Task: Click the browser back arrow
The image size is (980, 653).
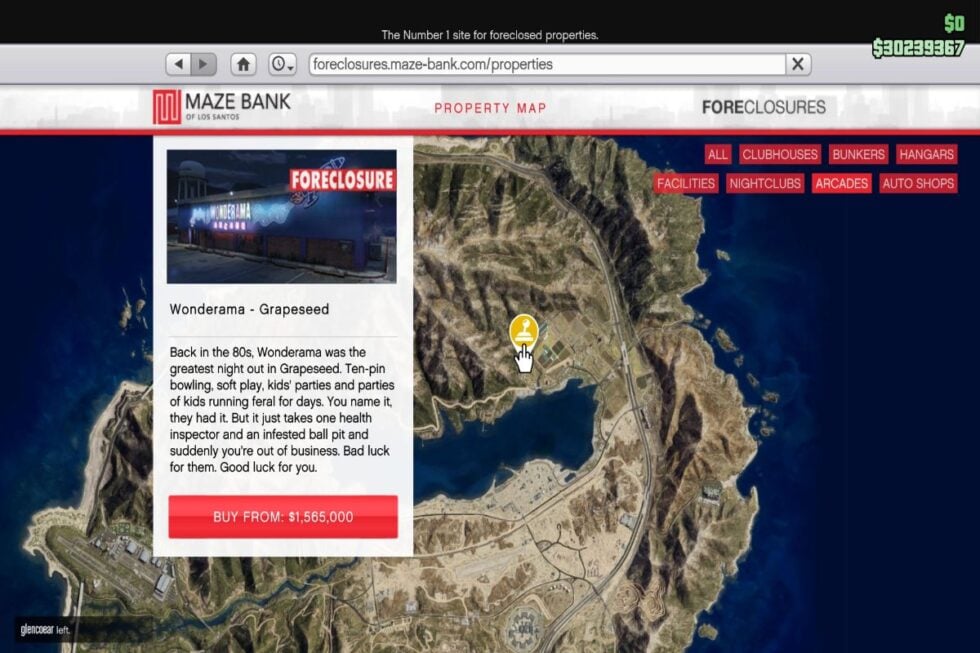Action: (179, 64)
